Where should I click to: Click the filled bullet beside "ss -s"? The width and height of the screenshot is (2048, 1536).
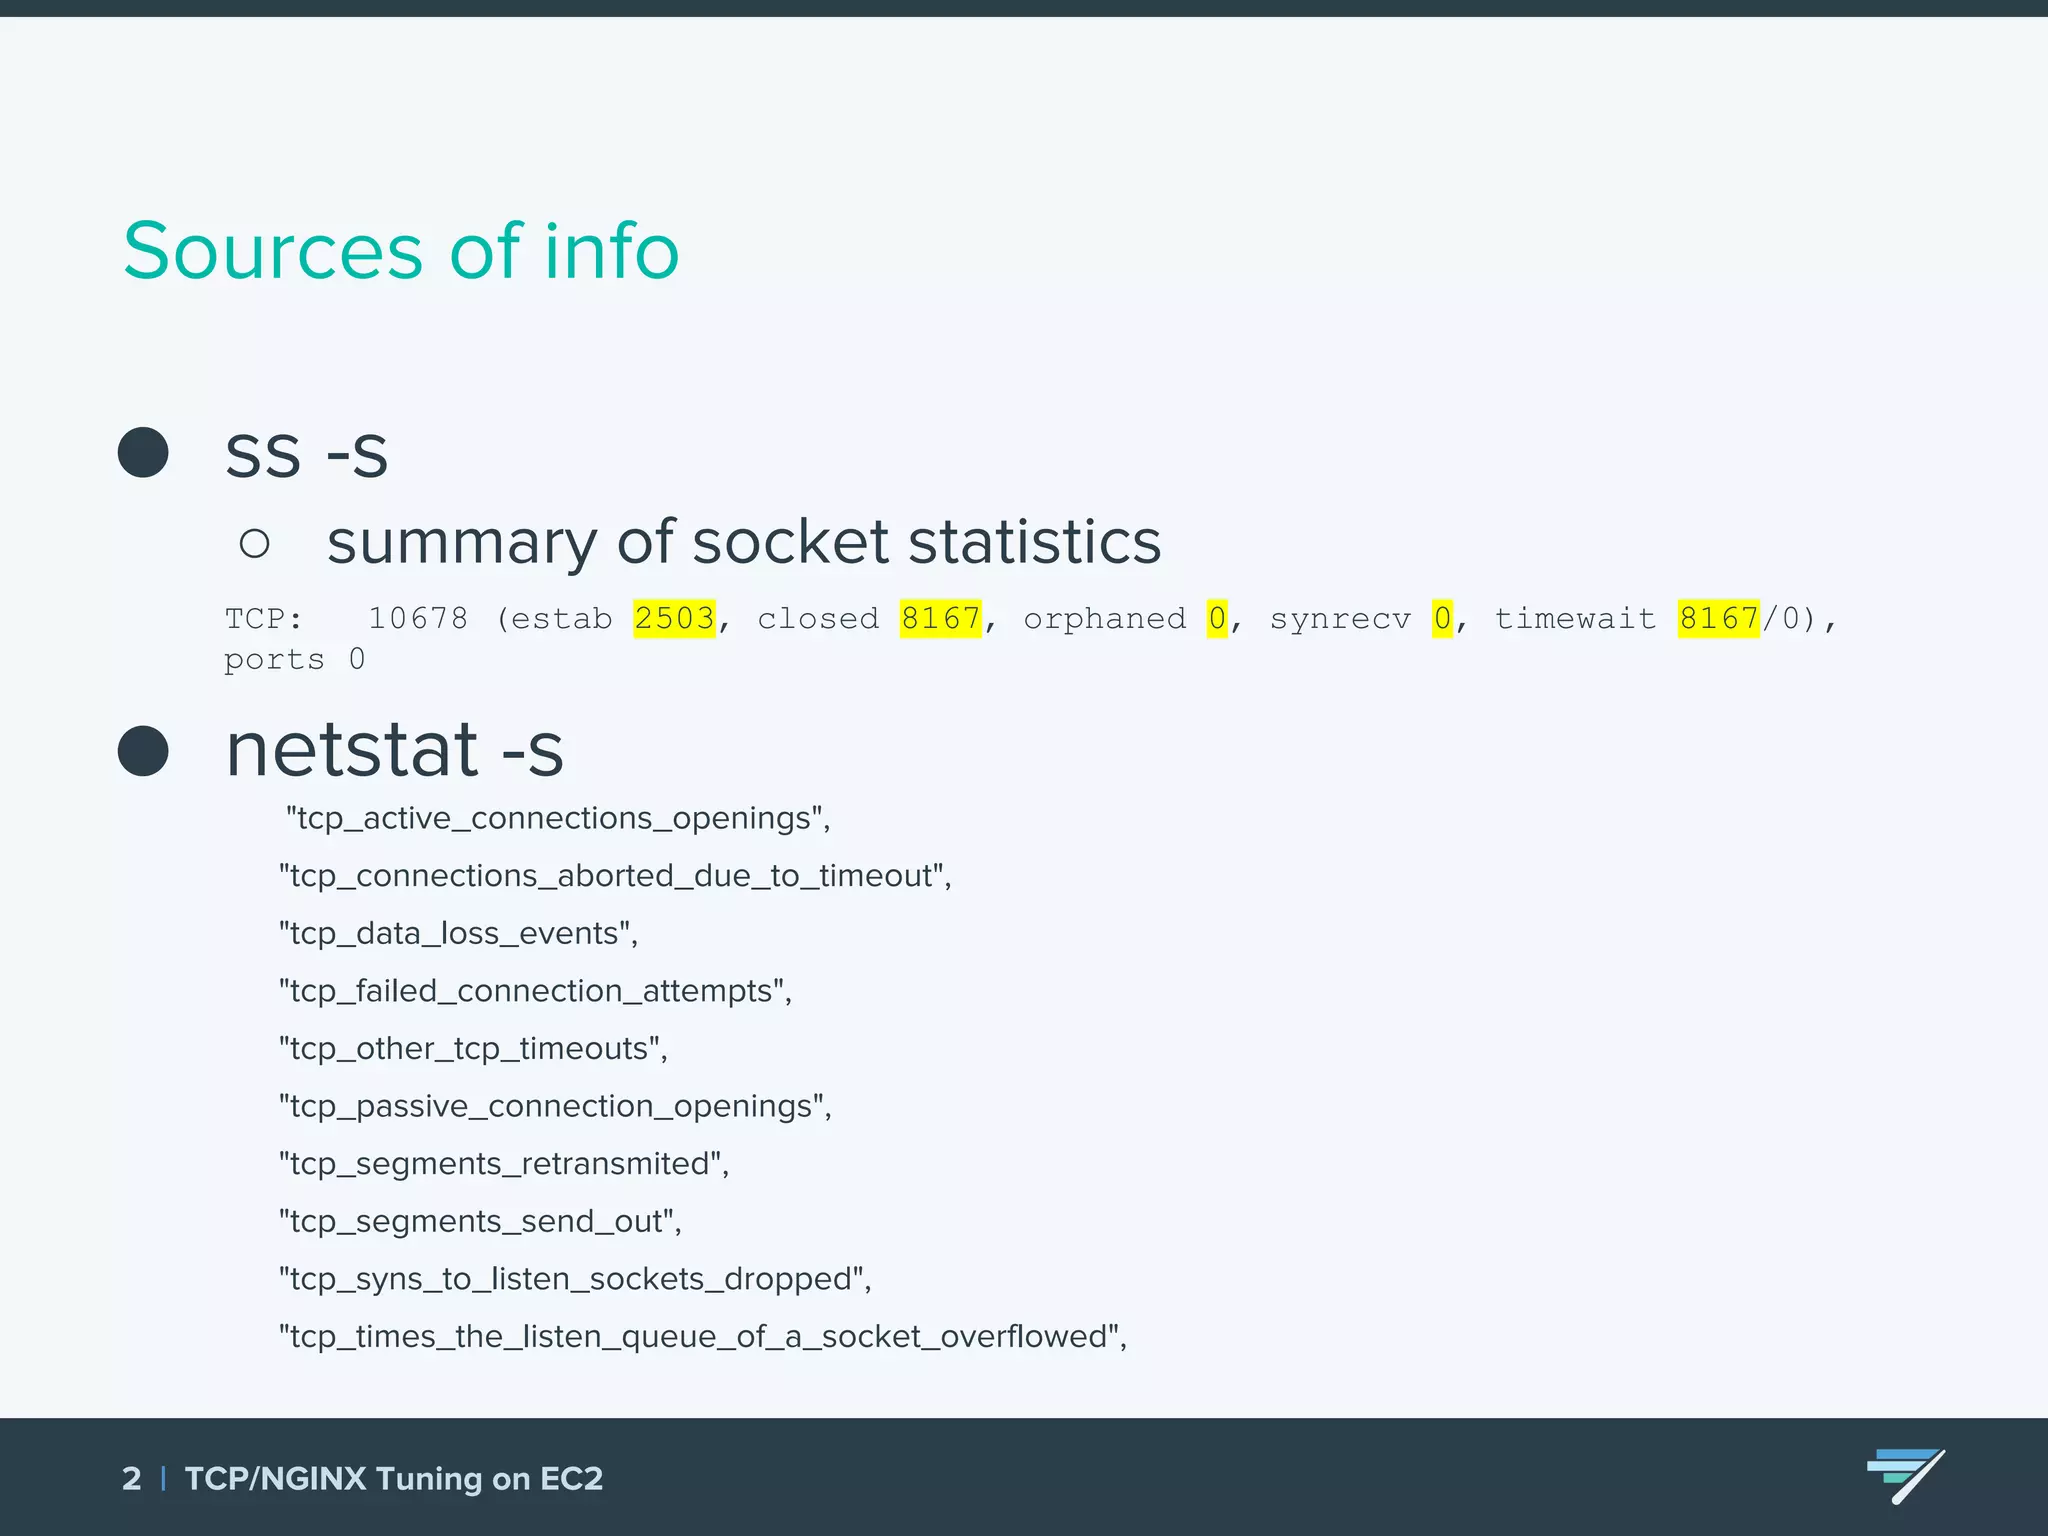click(143, 453)
